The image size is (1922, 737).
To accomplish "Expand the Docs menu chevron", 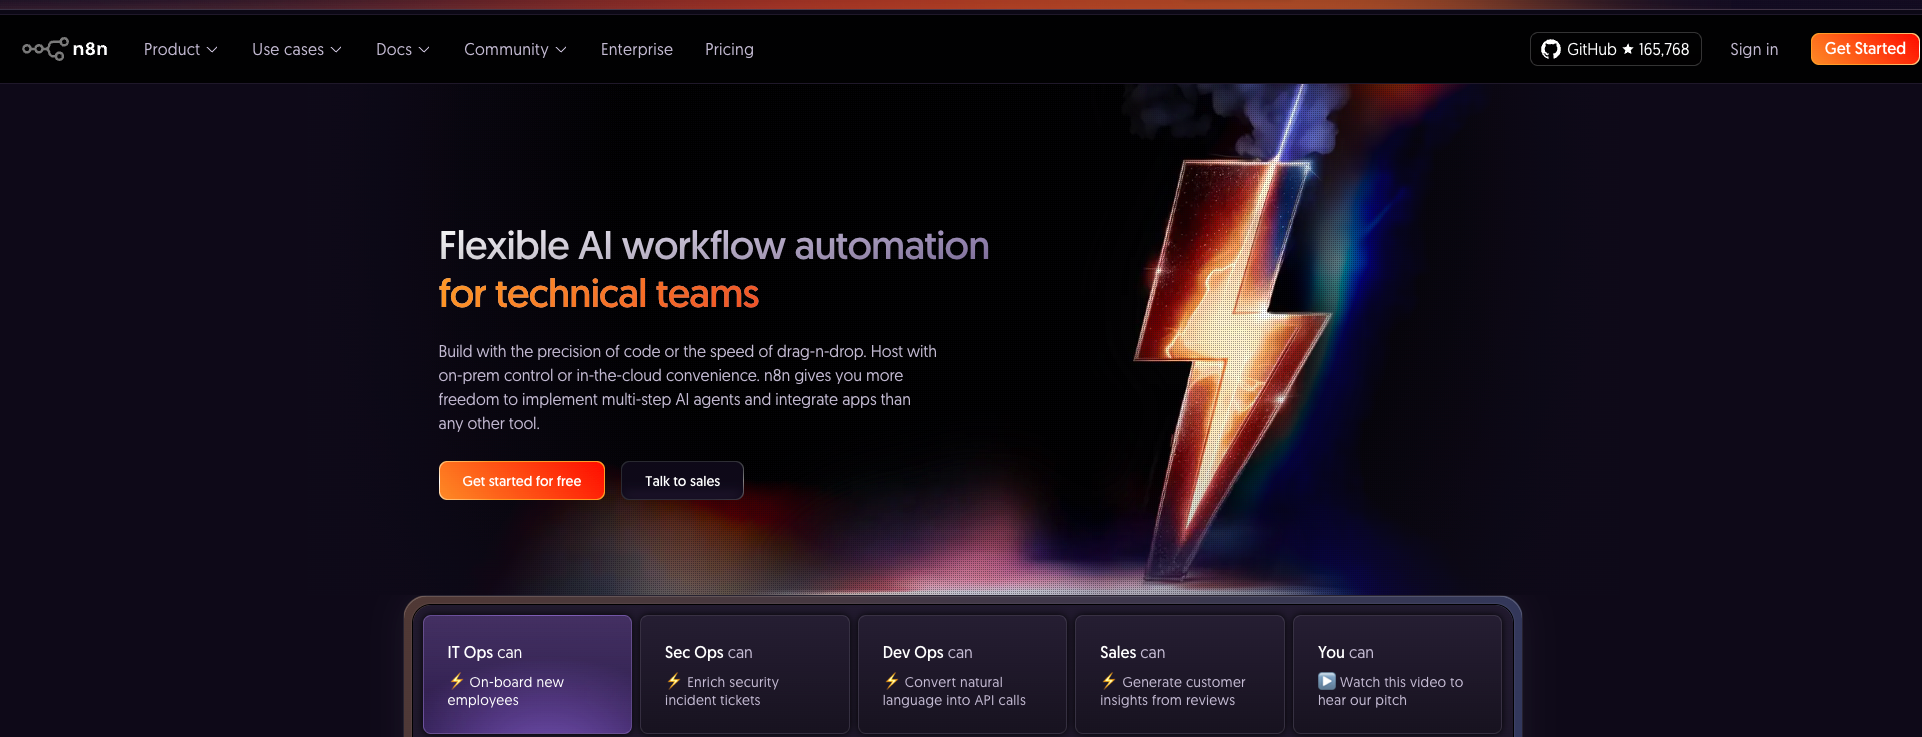I will (x=424, y=50).
